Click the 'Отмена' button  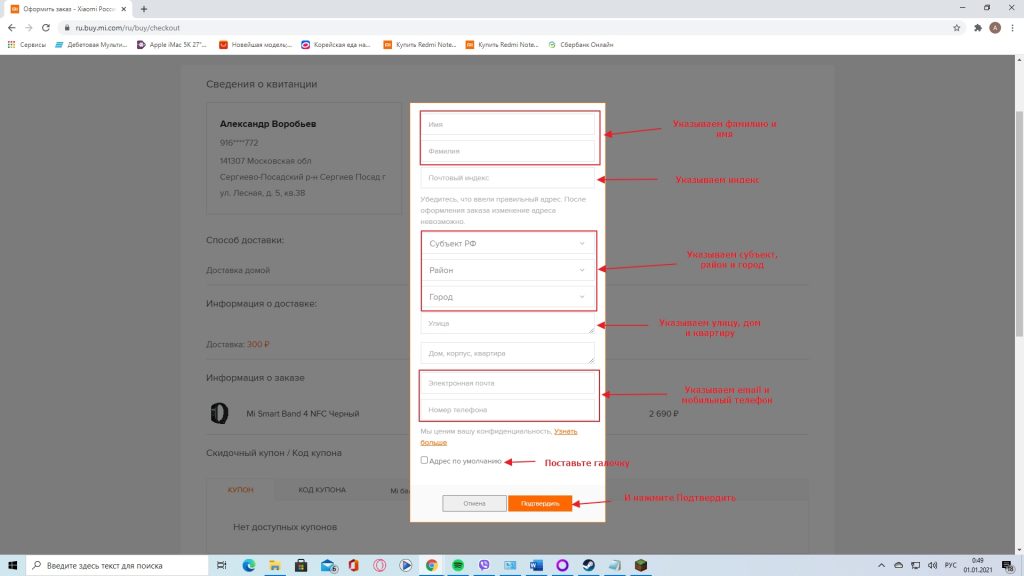point(474,504)
